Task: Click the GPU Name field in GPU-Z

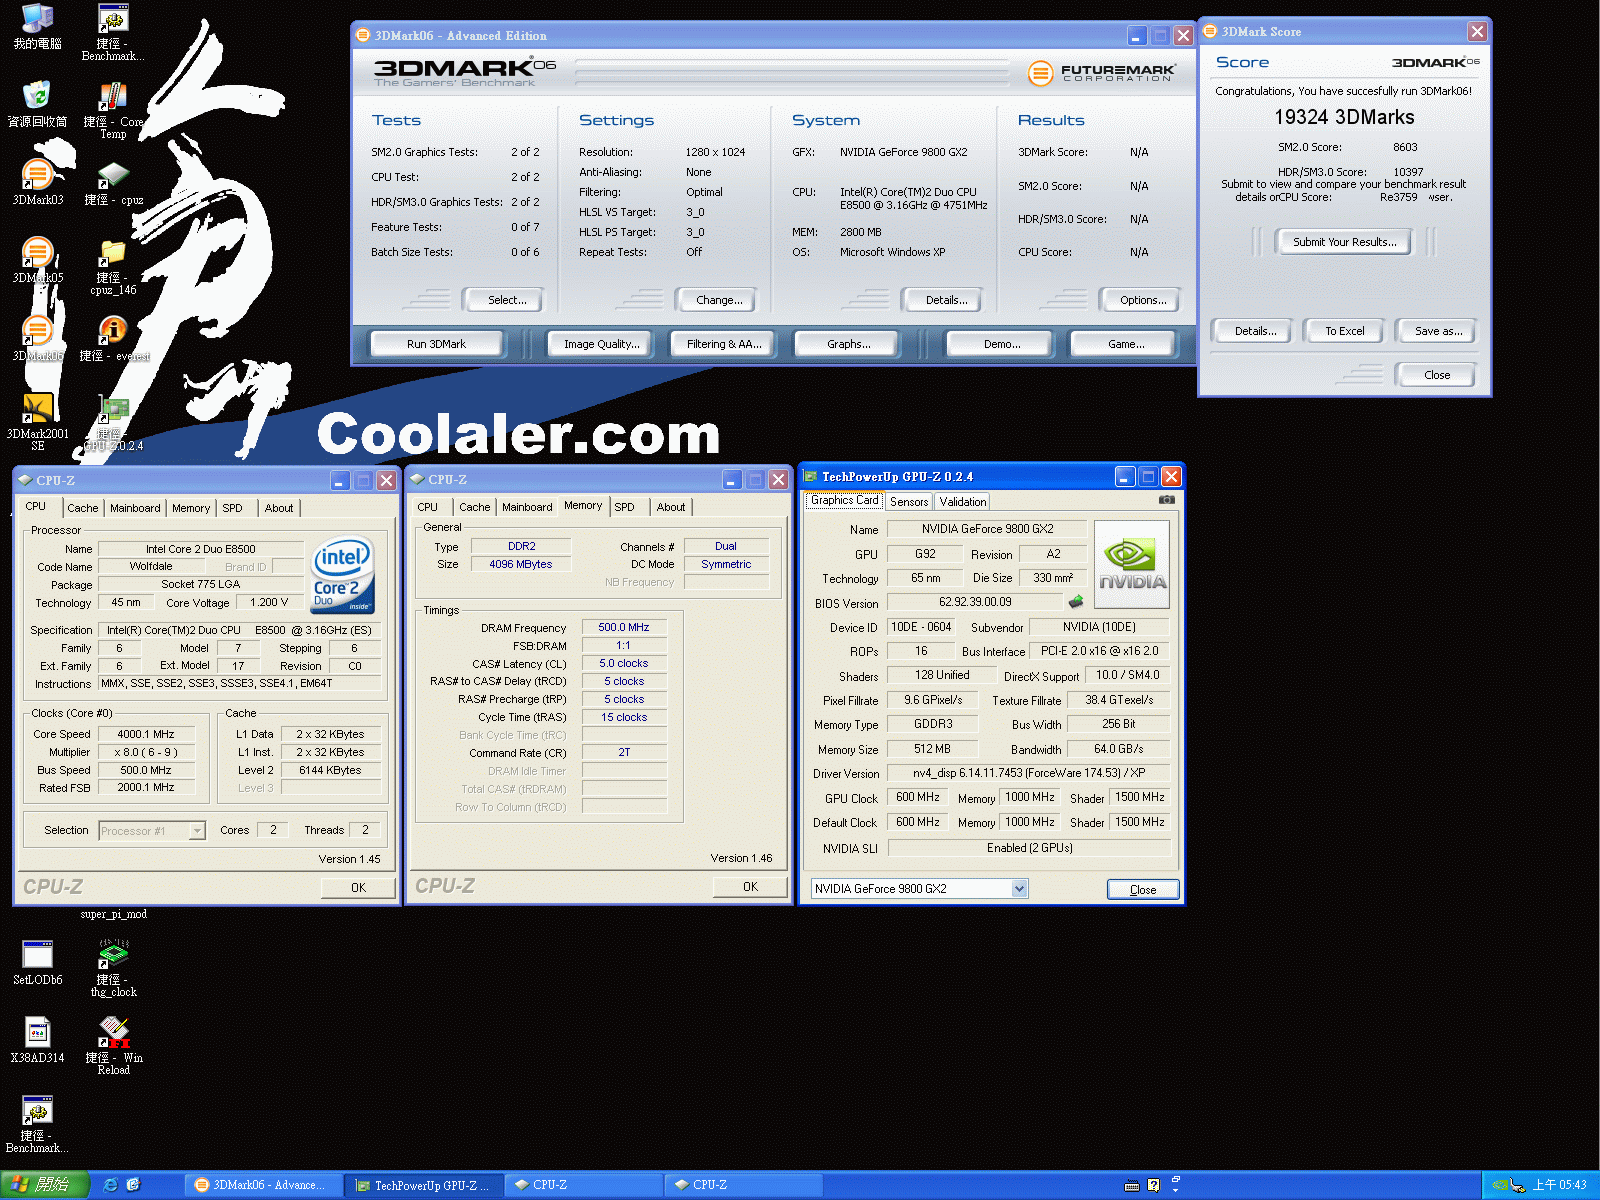Action: point(986,529)
